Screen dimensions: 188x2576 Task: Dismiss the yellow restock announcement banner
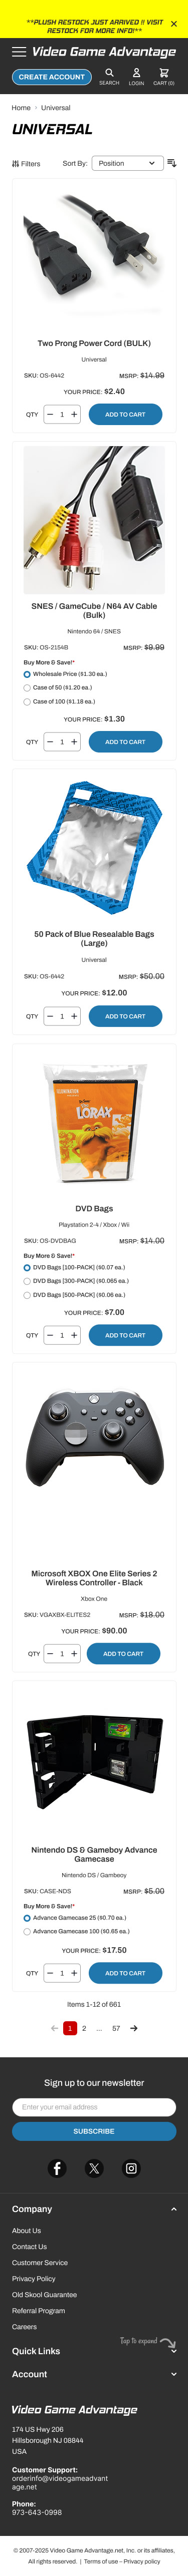pos(174,24)
